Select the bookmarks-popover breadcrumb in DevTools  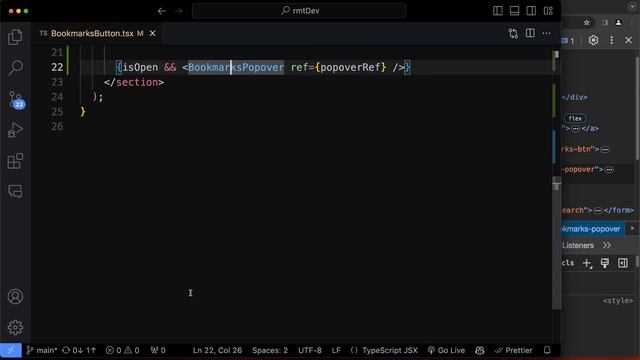[x=592, y=229]
